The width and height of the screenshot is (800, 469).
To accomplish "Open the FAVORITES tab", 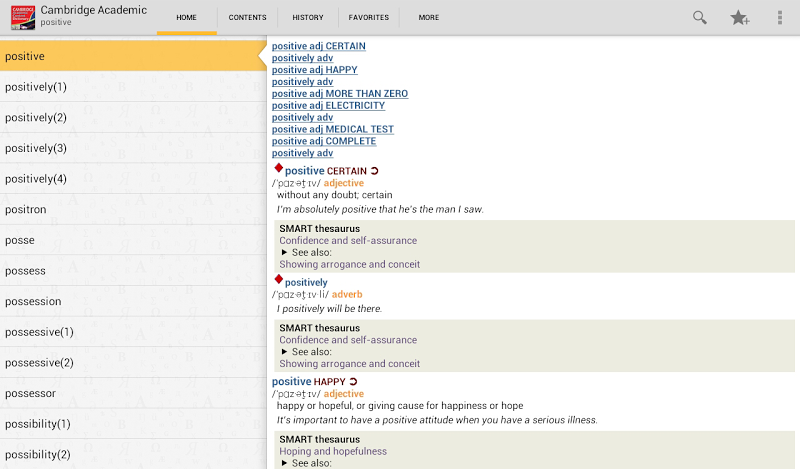I will coord(369,18).
